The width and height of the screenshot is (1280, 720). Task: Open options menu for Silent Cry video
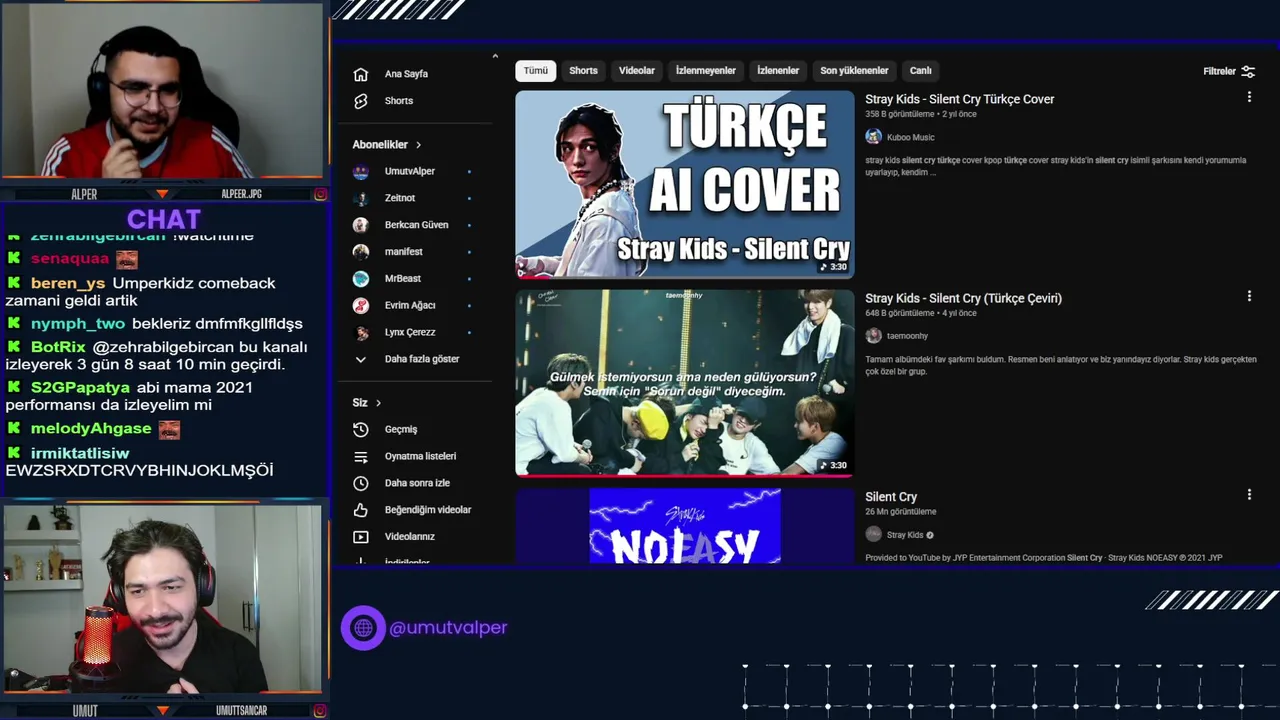[1249, 494]
